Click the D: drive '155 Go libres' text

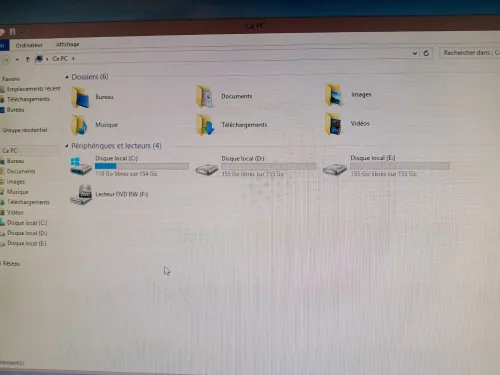point(253,174)
